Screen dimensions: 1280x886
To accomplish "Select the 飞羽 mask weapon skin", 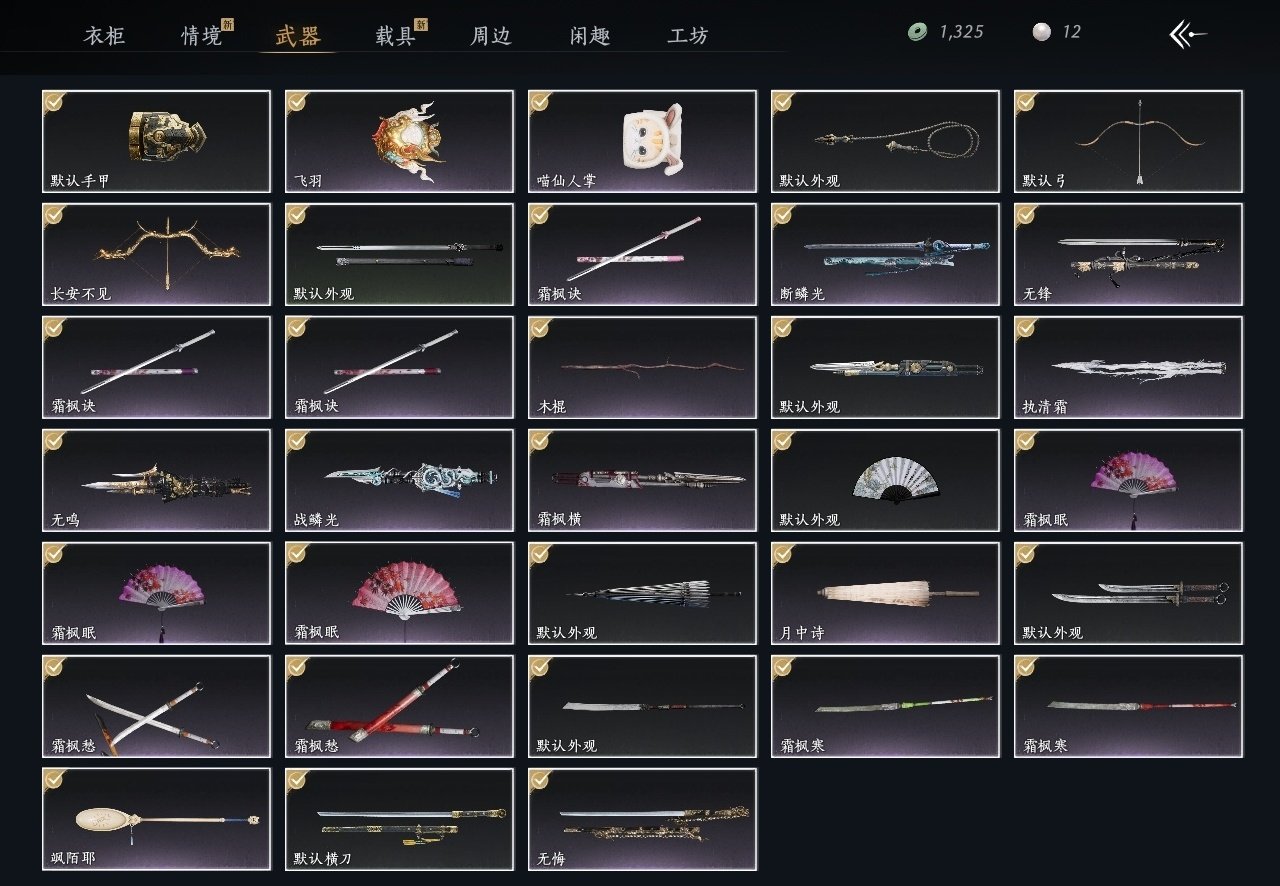I will 399,141.
